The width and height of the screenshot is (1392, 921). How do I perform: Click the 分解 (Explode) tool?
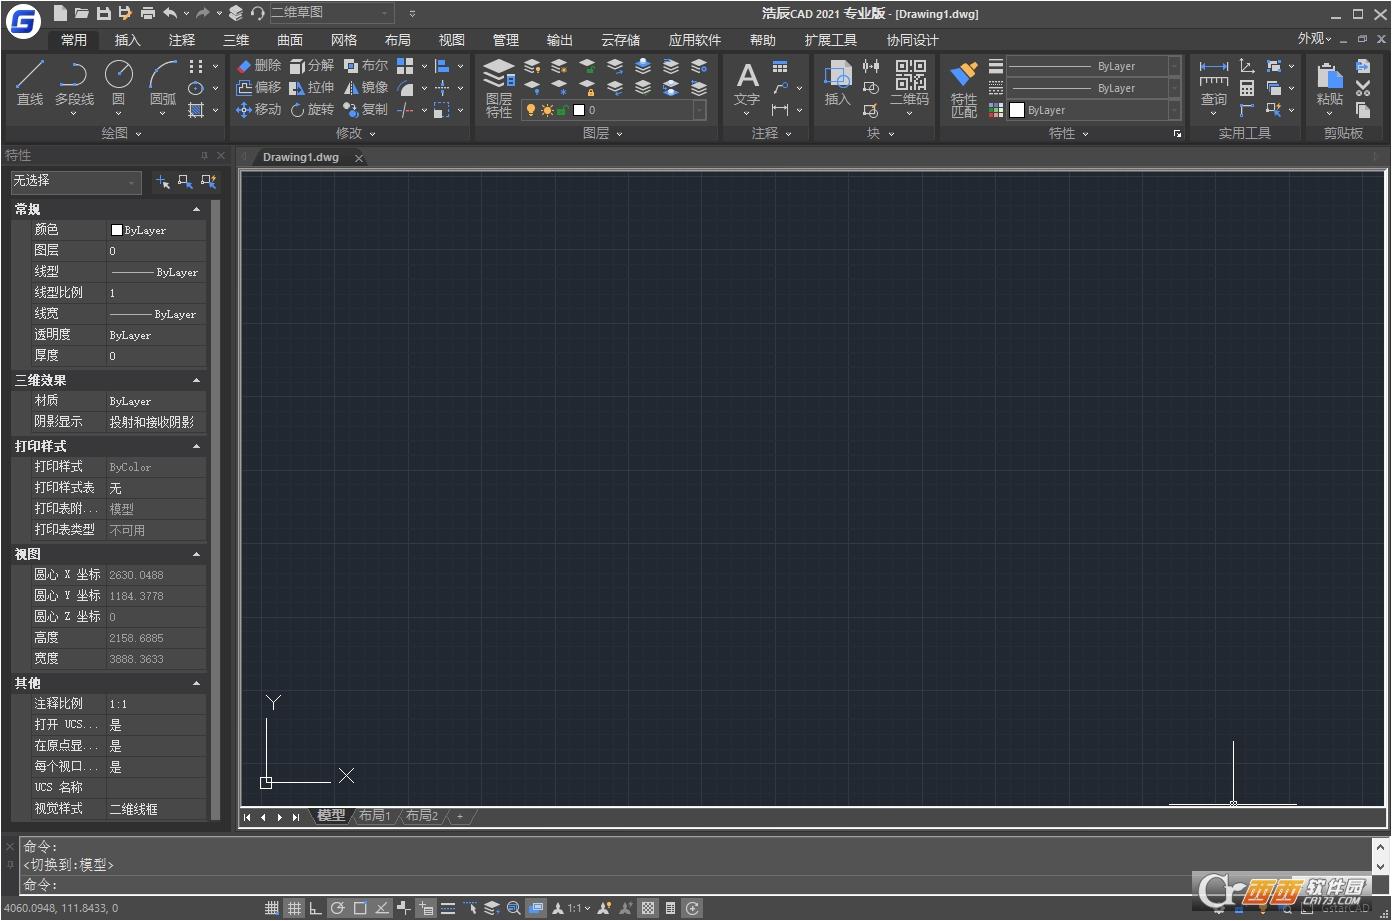coord(312,65)
